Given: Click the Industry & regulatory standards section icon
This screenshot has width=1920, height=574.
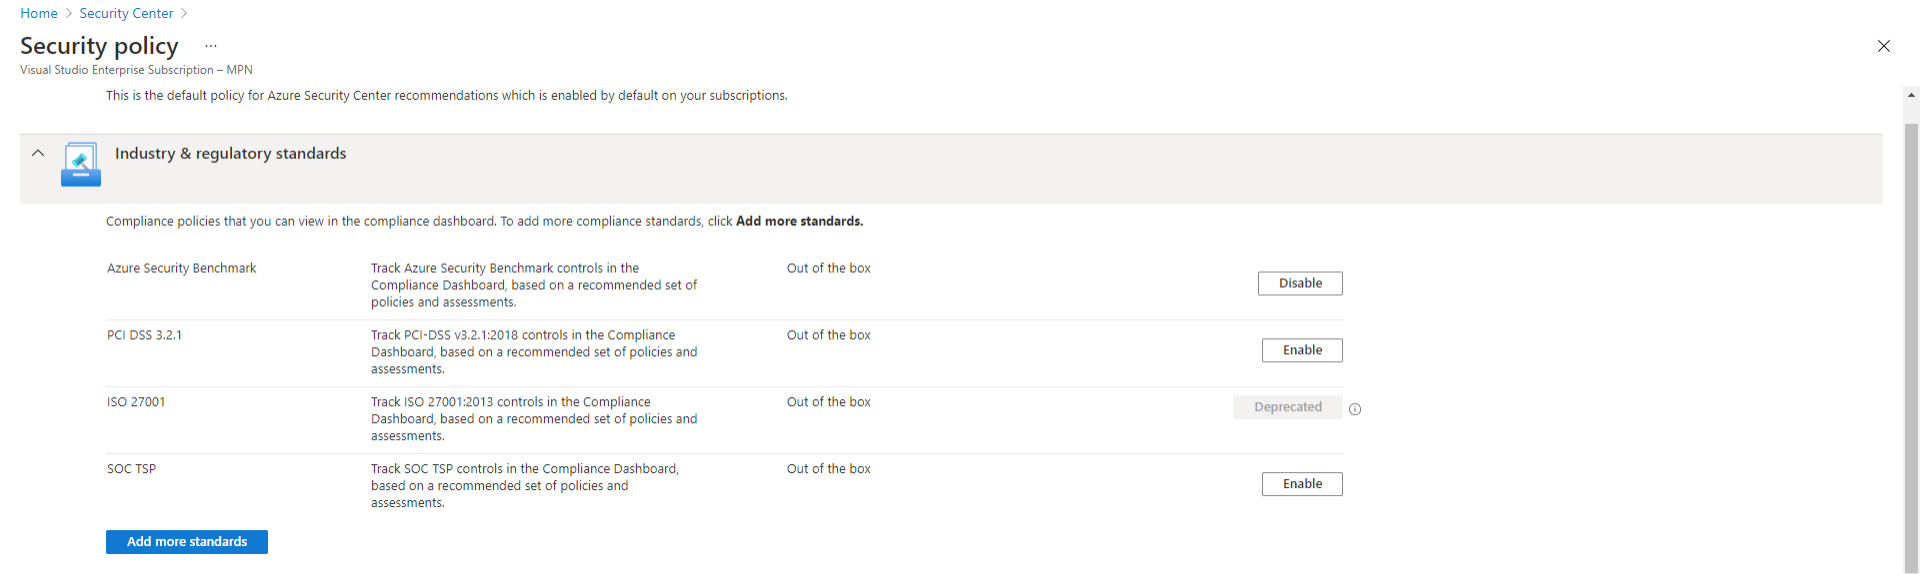Looking at the screenshot, I should 80,164.
